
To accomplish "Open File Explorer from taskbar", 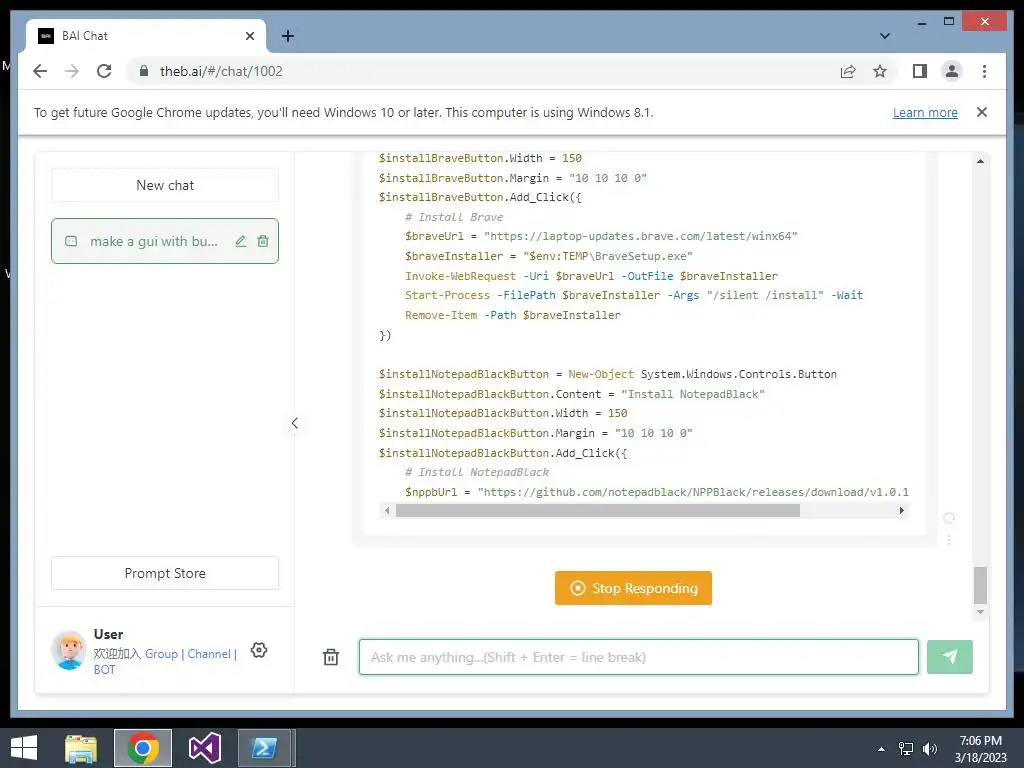I will tap(81, 748).
